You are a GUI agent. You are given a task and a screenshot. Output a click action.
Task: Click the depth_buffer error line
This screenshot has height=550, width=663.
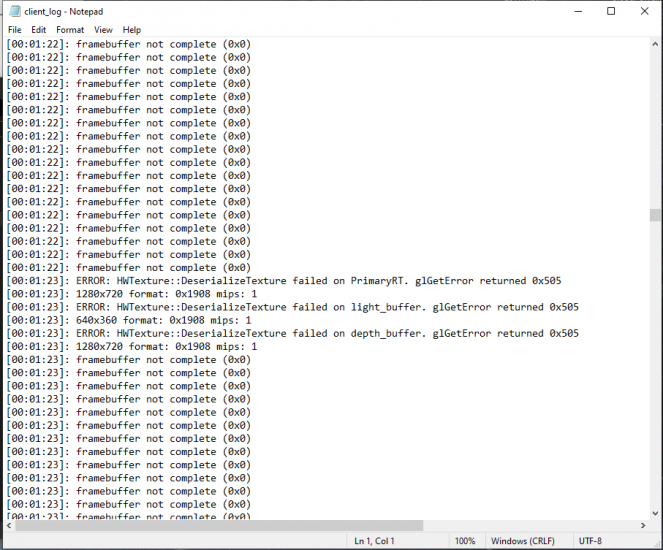[x=292, y=334]
